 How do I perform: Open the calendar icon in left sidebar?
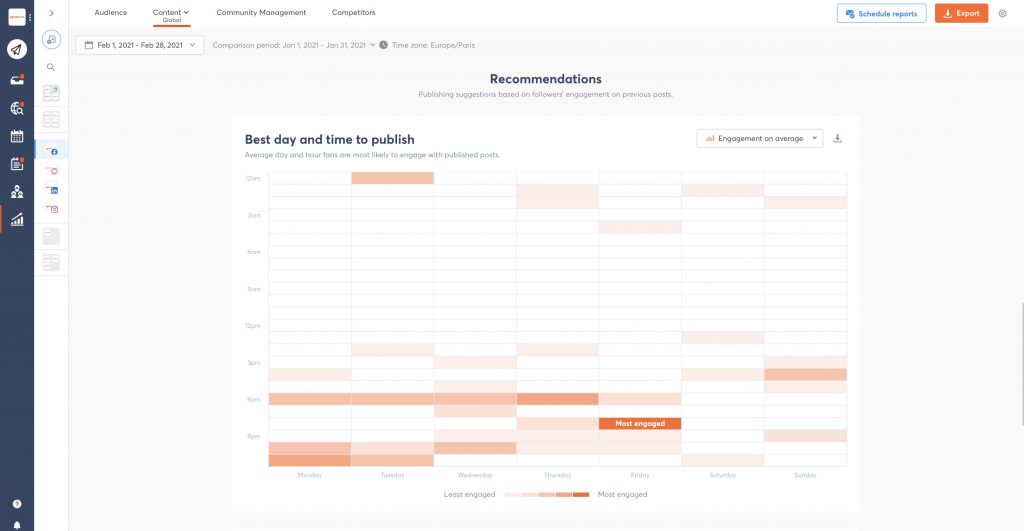click(17, 136)
